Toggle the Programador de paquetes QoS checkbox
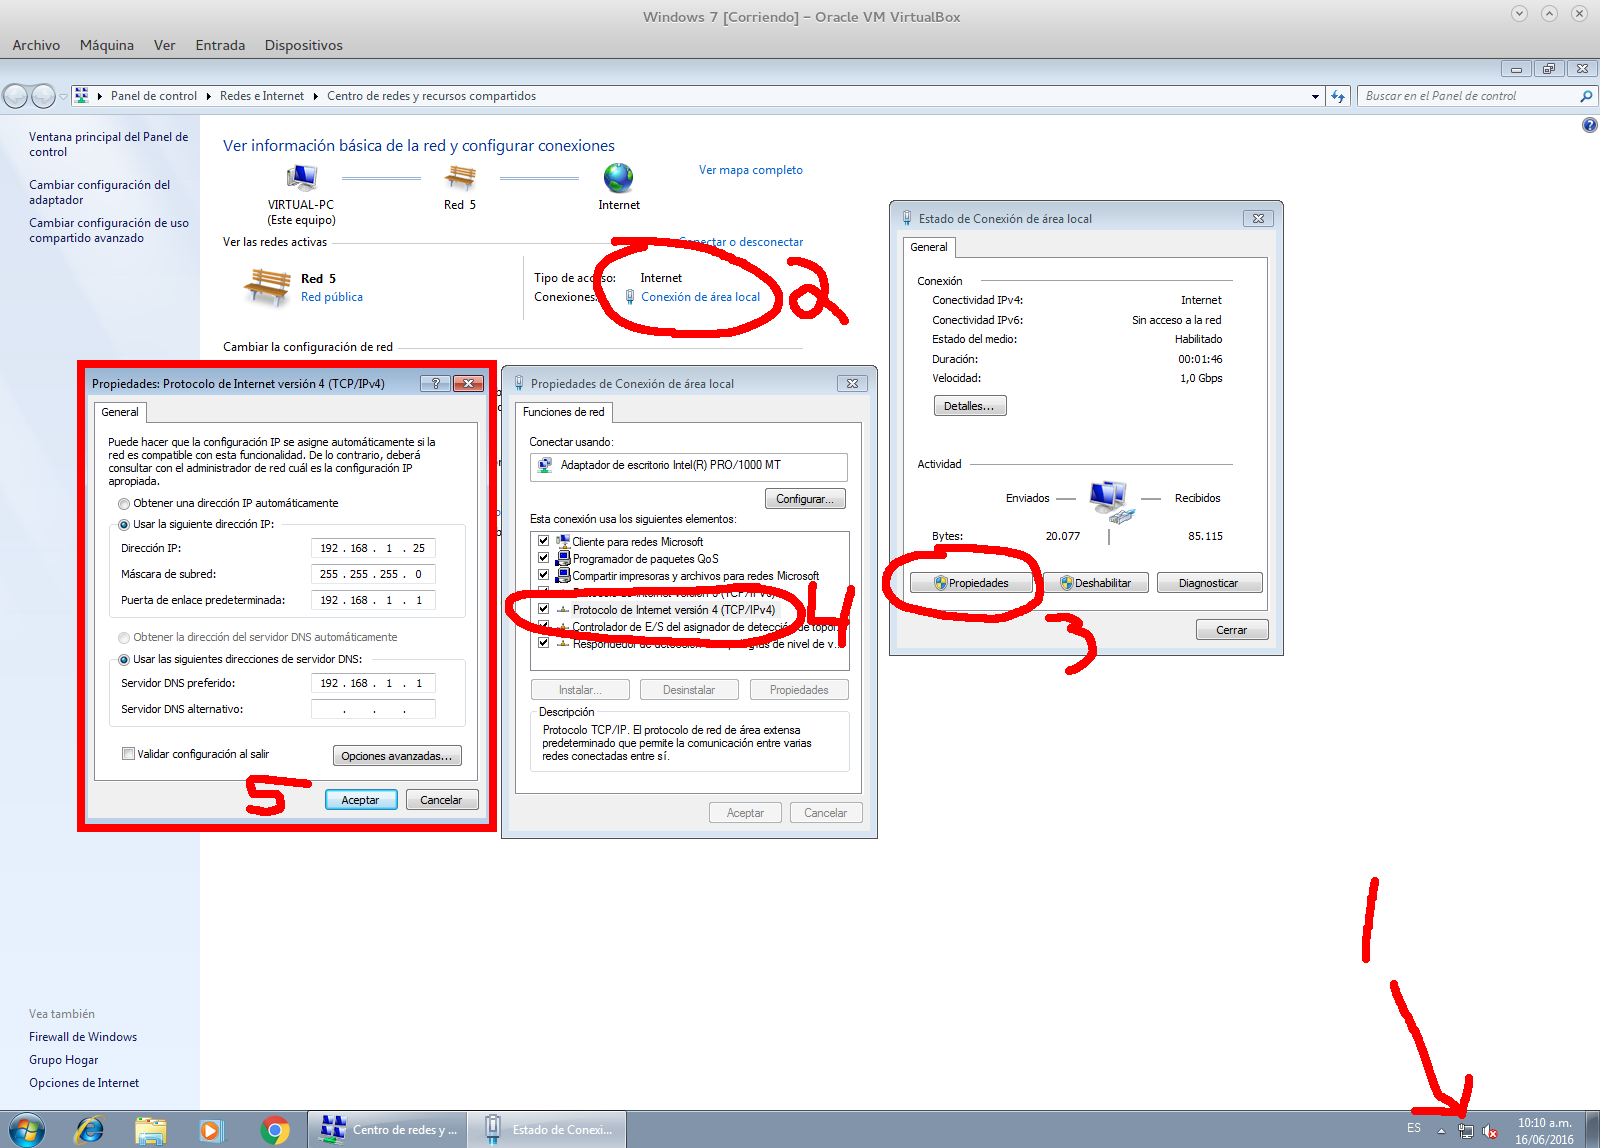 (543, 558)
